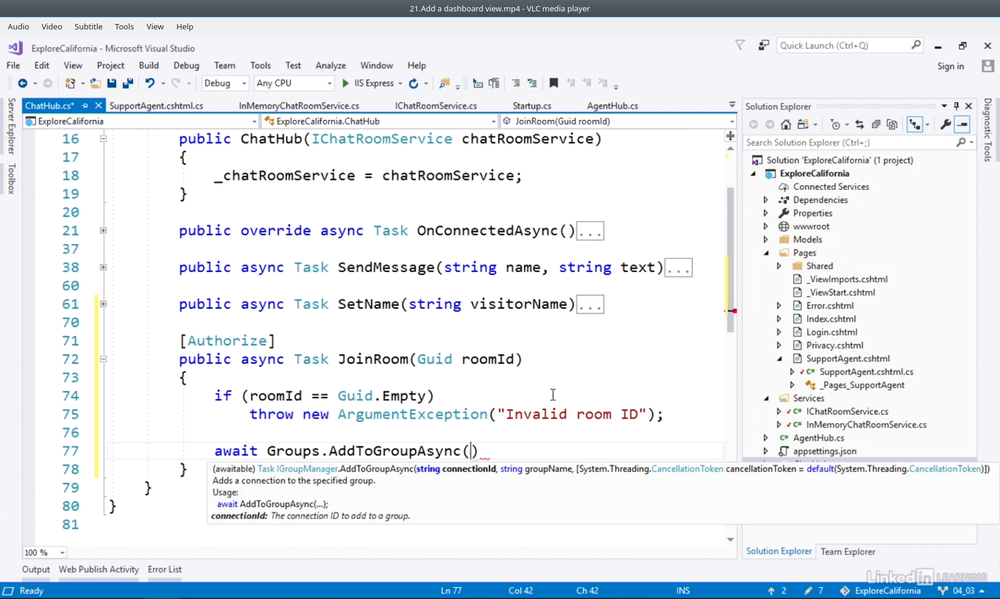Close the ChatHub.cs tab
Image resolution: width=1000 pixels, height=599 pixels.
tap(98, 106)
